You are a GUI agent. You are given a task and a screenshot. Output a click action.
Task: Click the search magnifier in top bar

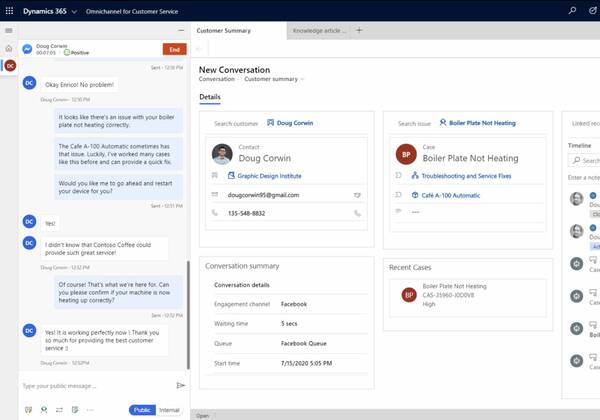(x=572, y=10)
